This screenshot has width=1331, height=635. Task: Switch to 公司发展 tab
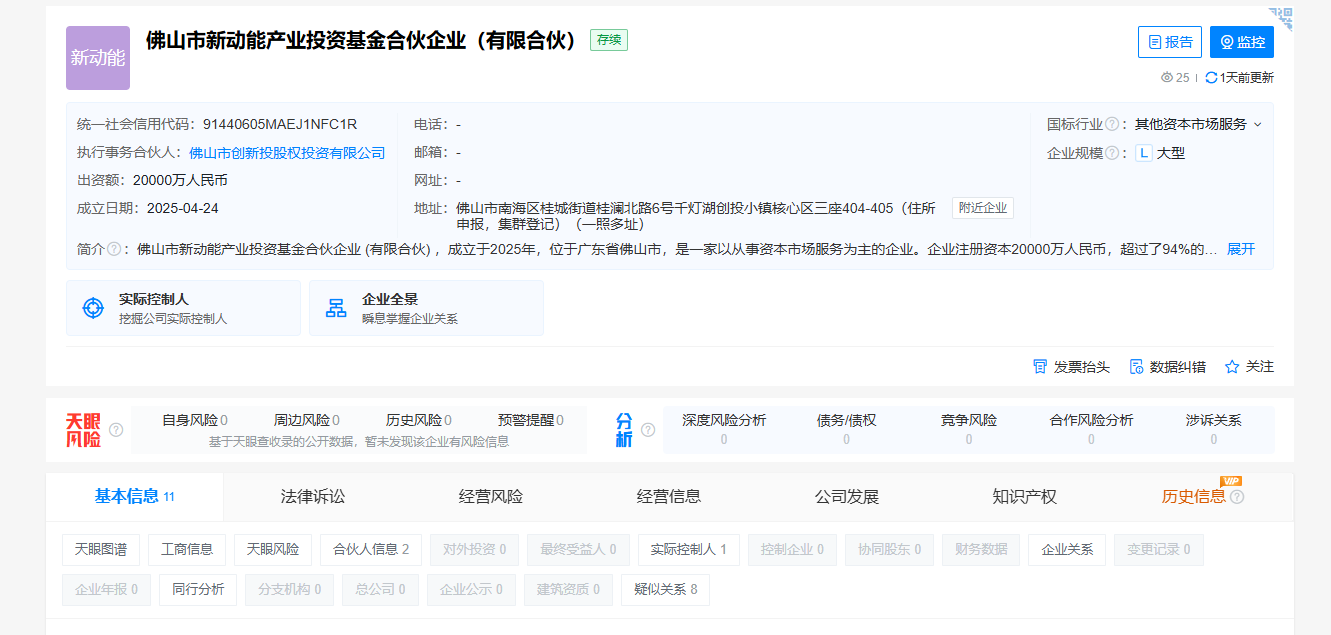coord(847,497)
